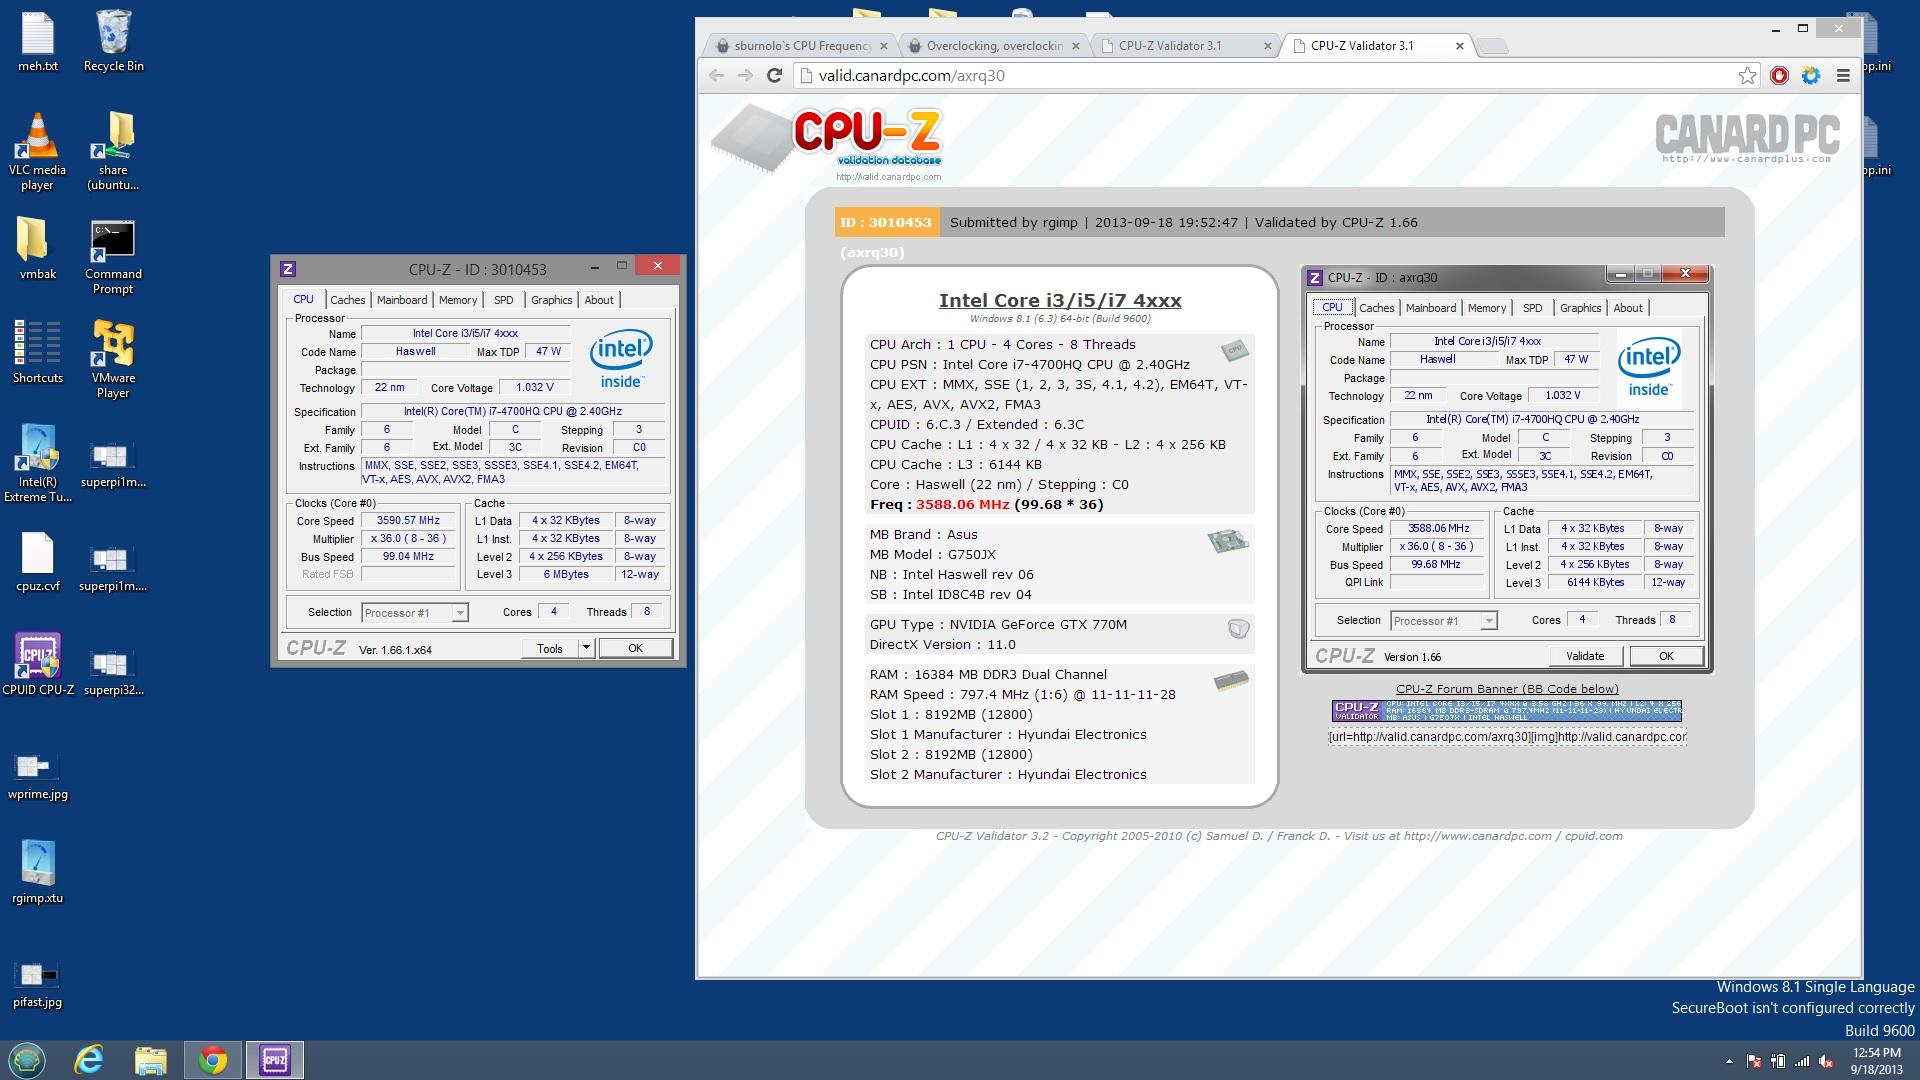1920x1080 pixels.
Task: Click the red Freq 3588.06 MHz text
Action: tap(962, 505)
